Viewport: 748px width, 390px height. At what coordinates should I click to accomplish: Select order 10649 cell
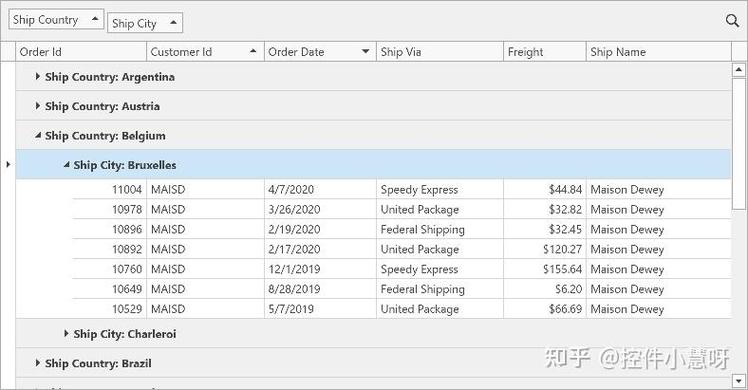(110, 289)
